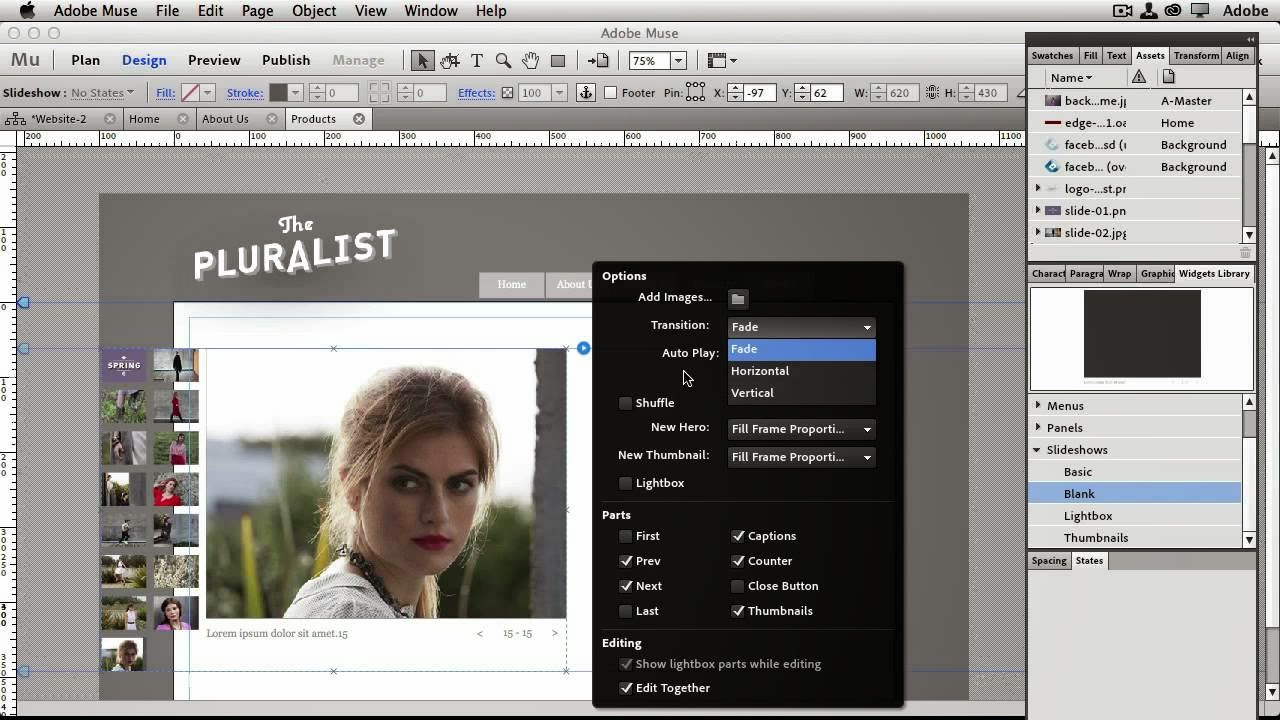Open the Fill color dropdown arrow
Image resolution: width=1280 pixels, height=720 pixels.
tap(207, 93)
